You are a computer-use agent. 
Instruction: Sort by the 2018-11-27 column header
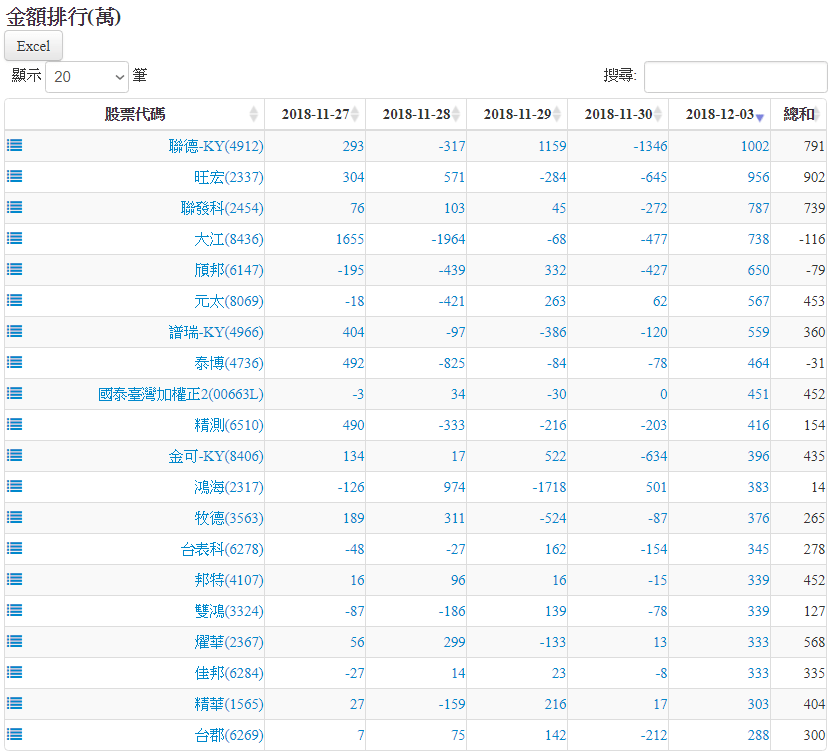tap(315, 114)
